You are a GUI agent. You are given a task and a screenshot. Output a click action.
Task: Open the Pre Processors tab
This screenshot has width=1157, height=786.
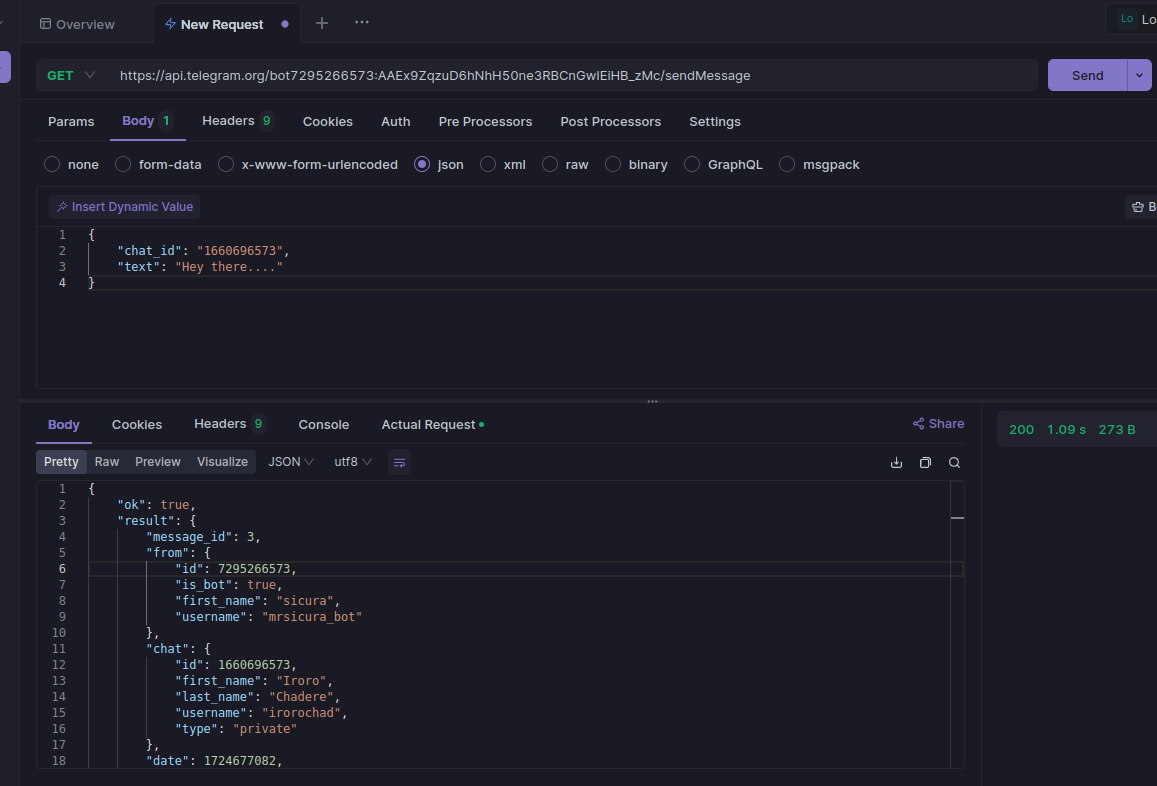[x=485, y=122]
